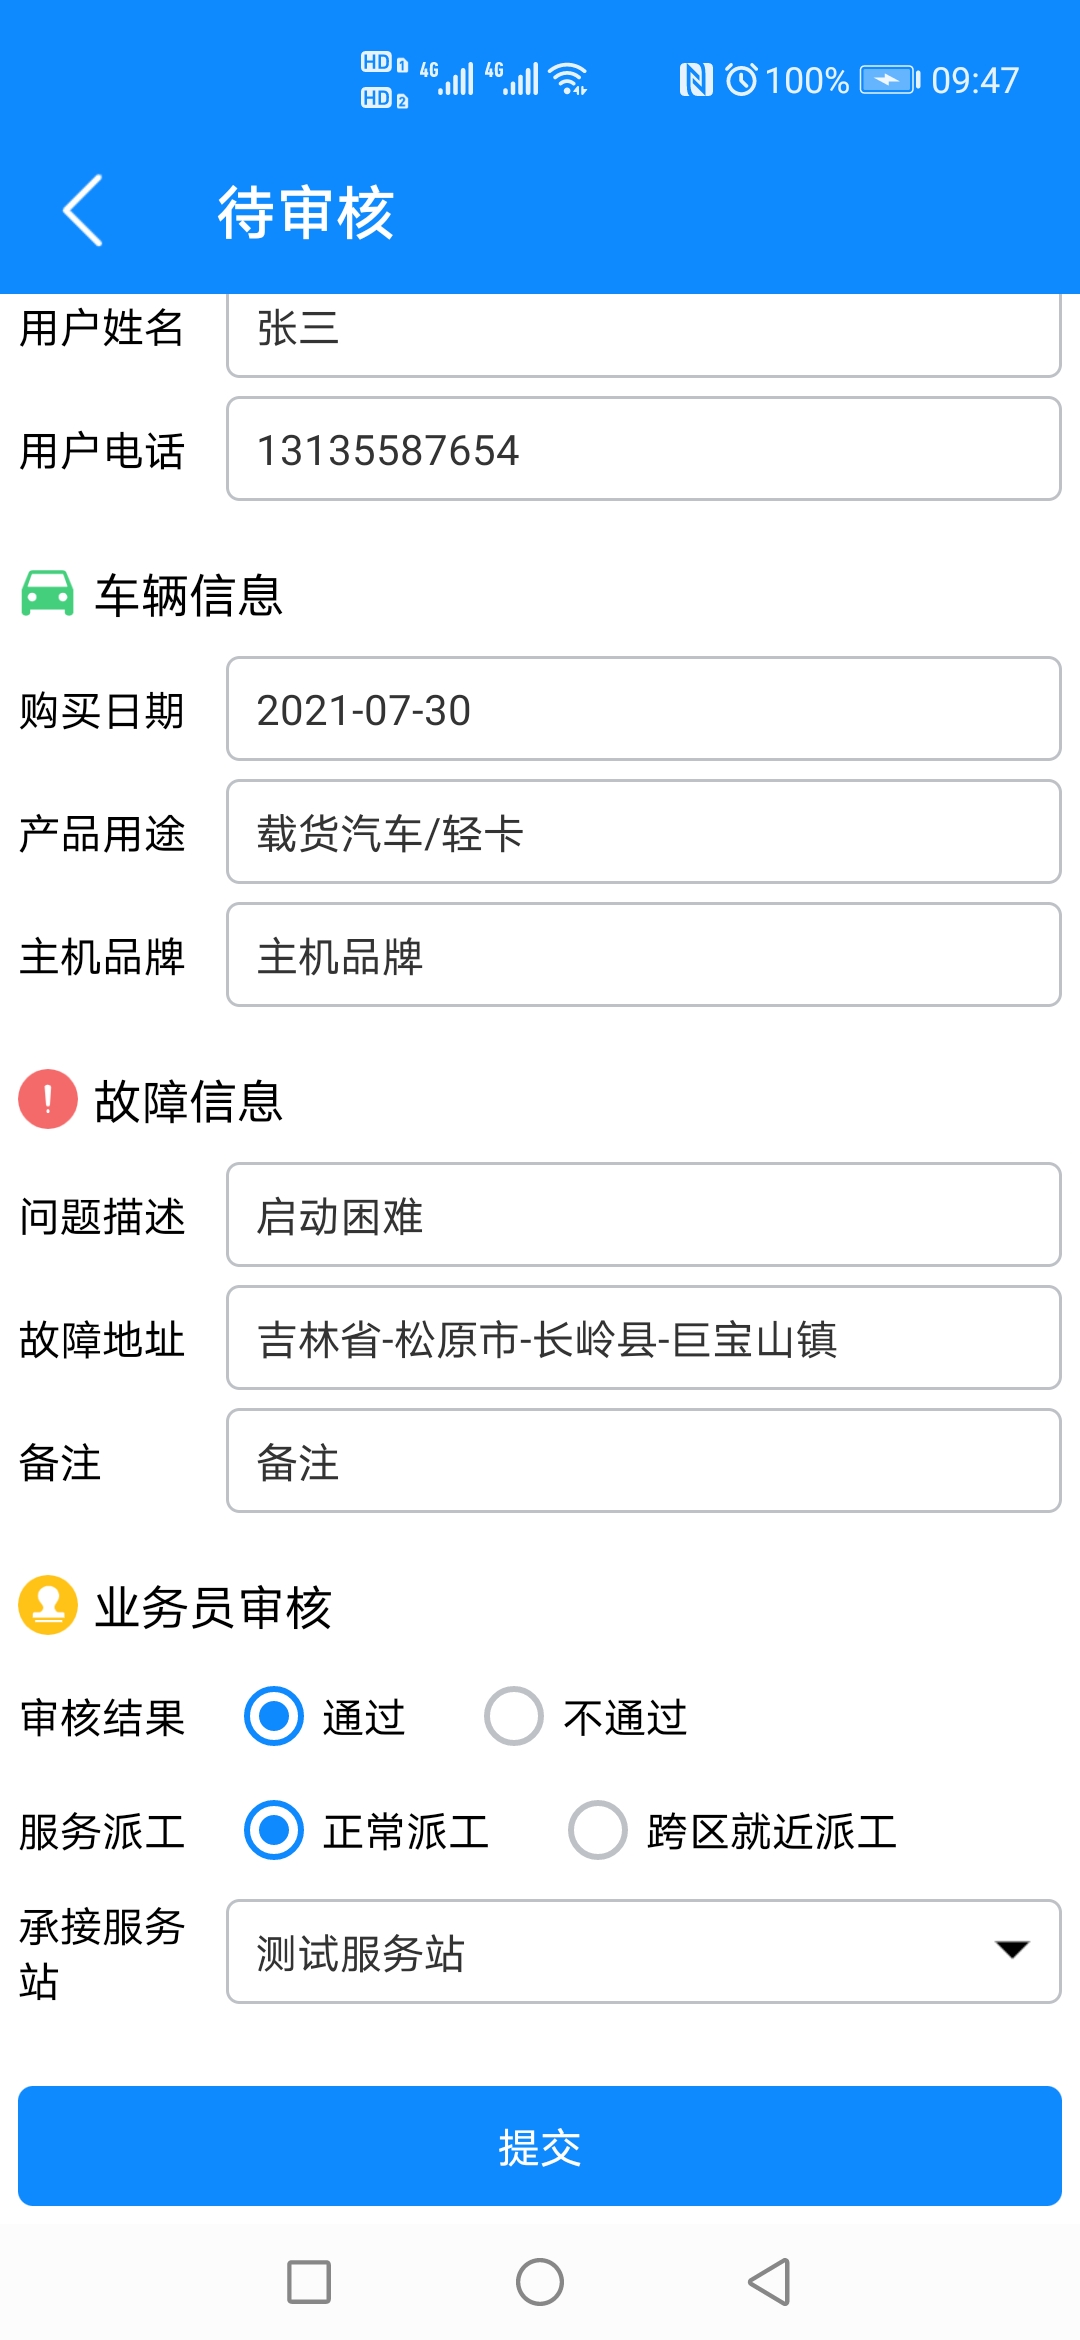Open the 承接服务站 dropdown arrow
The width and height of the screenshot is (1080, 2340).
(x=1011, y=1950)
